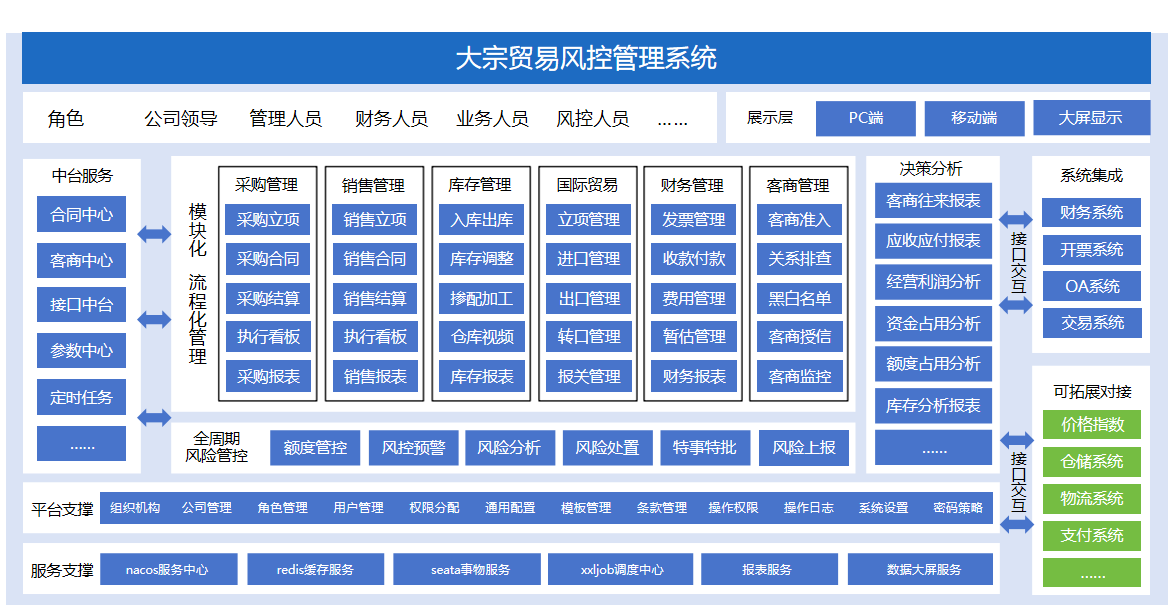1175x612 pixels.
Task: Select 价格指数 in 可拓展对接
Action: 1092,424
